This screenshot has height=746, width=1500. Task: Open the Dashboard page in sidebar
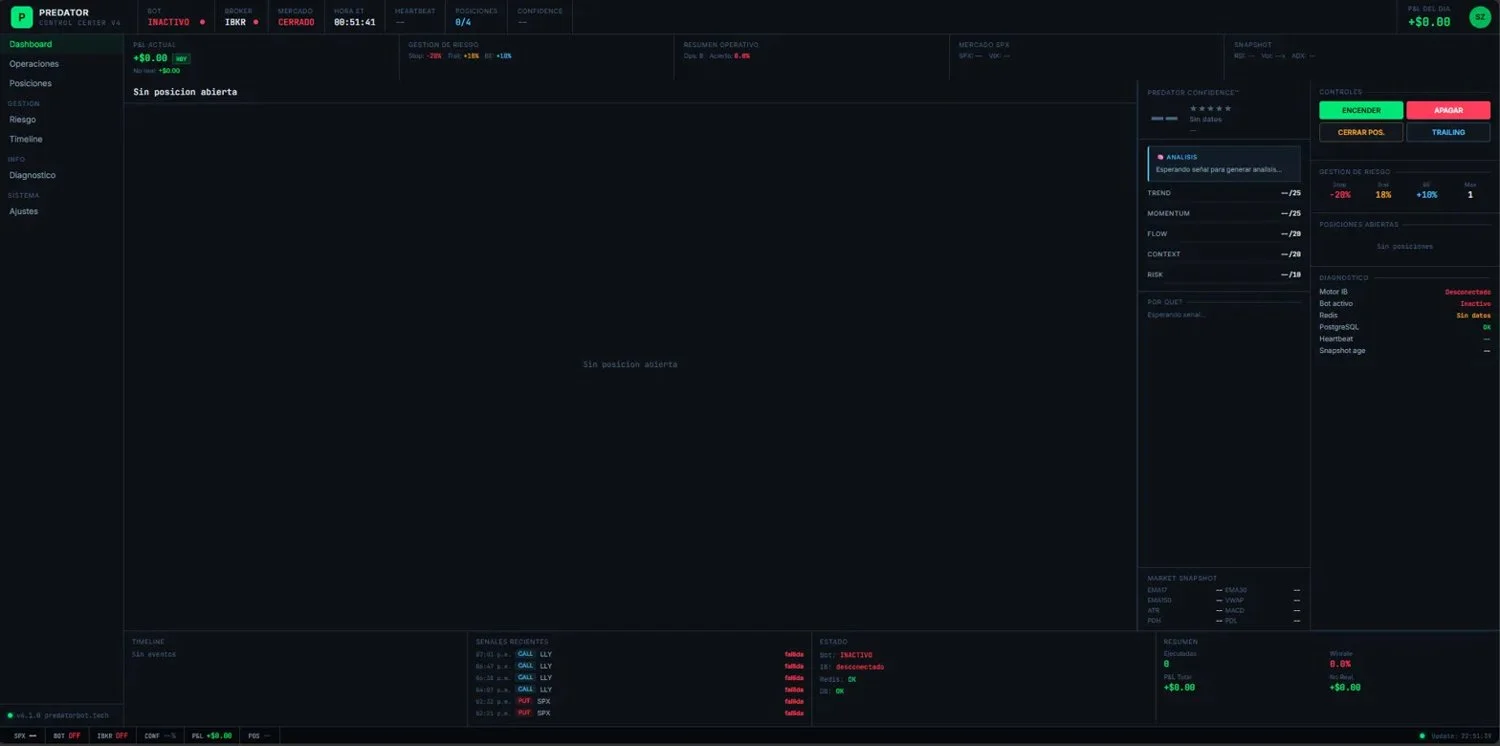pyautogui.click(x=62, y=44)
